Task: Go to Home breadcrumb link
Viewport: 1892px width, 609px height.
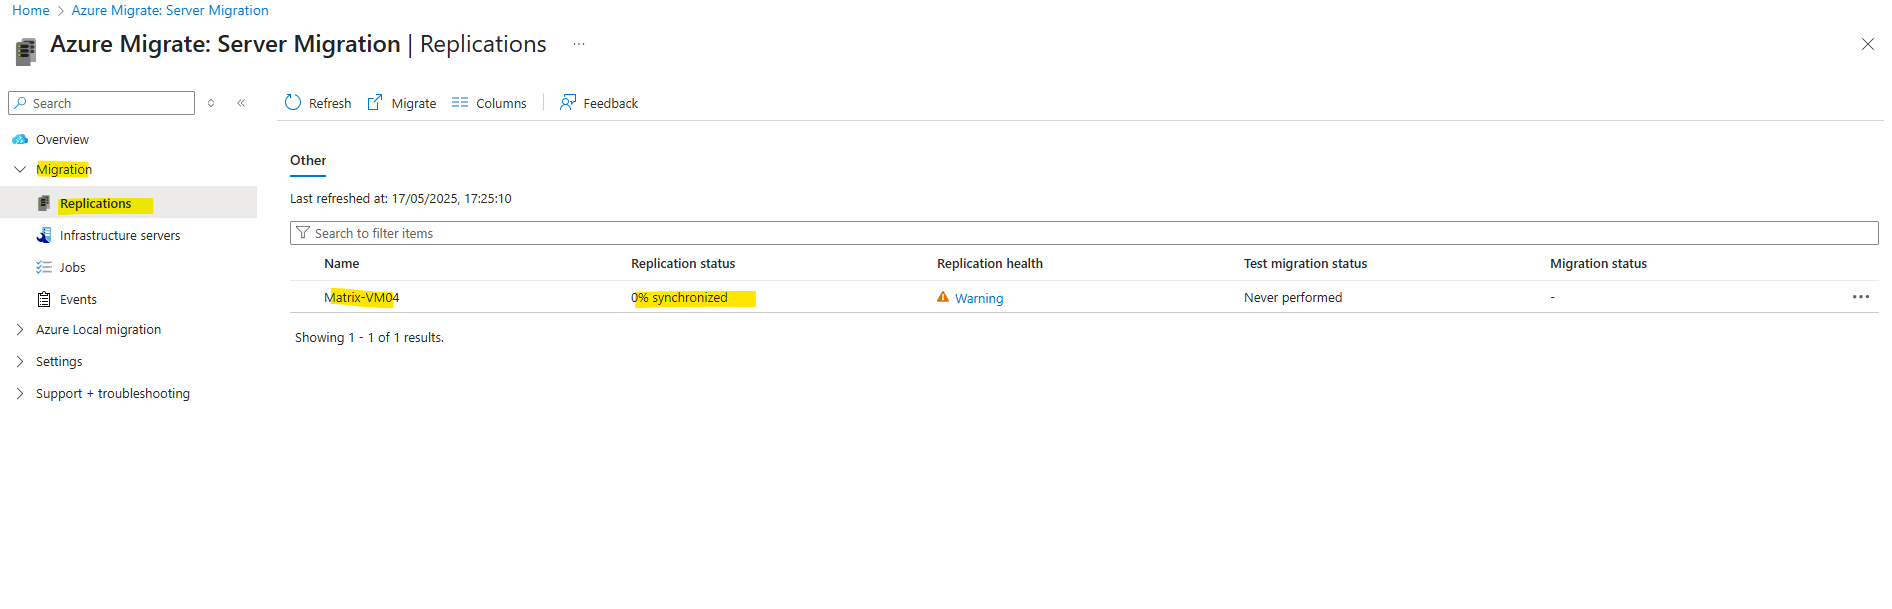Action: (31, 11)
